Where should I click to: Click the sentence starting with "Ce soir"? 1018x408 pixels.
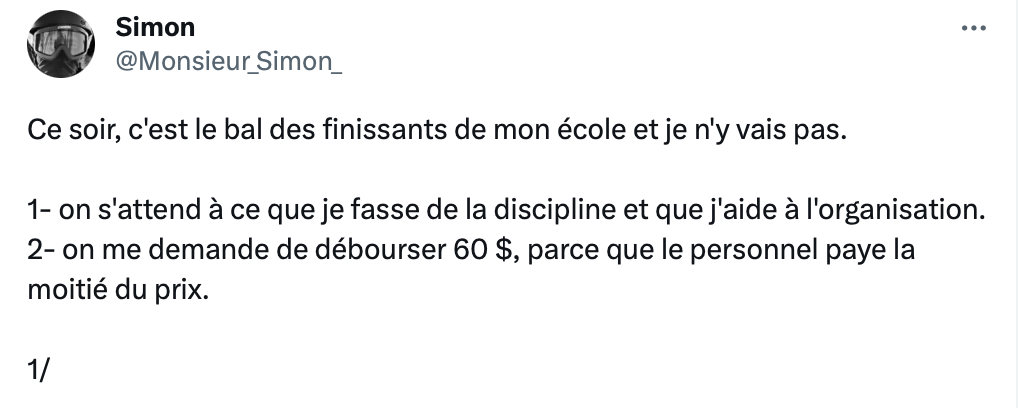436,133
